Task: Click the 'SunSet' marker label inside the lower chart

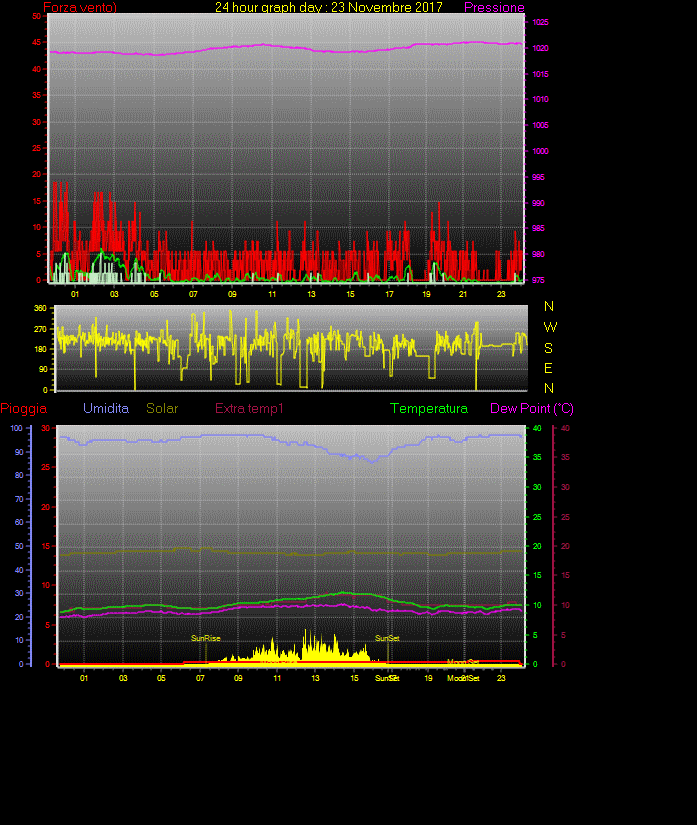Action: click(x=387, y=638)
